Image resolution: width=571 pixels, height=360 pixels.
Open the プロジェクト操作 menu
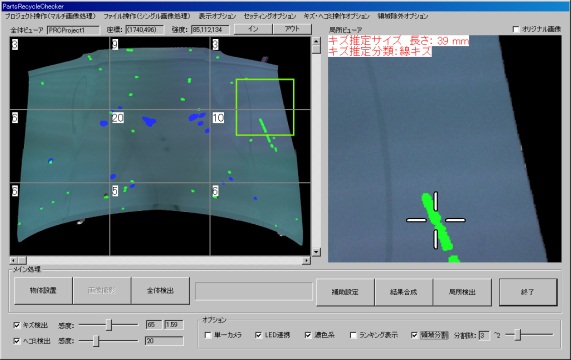click(x=50, y=16)
